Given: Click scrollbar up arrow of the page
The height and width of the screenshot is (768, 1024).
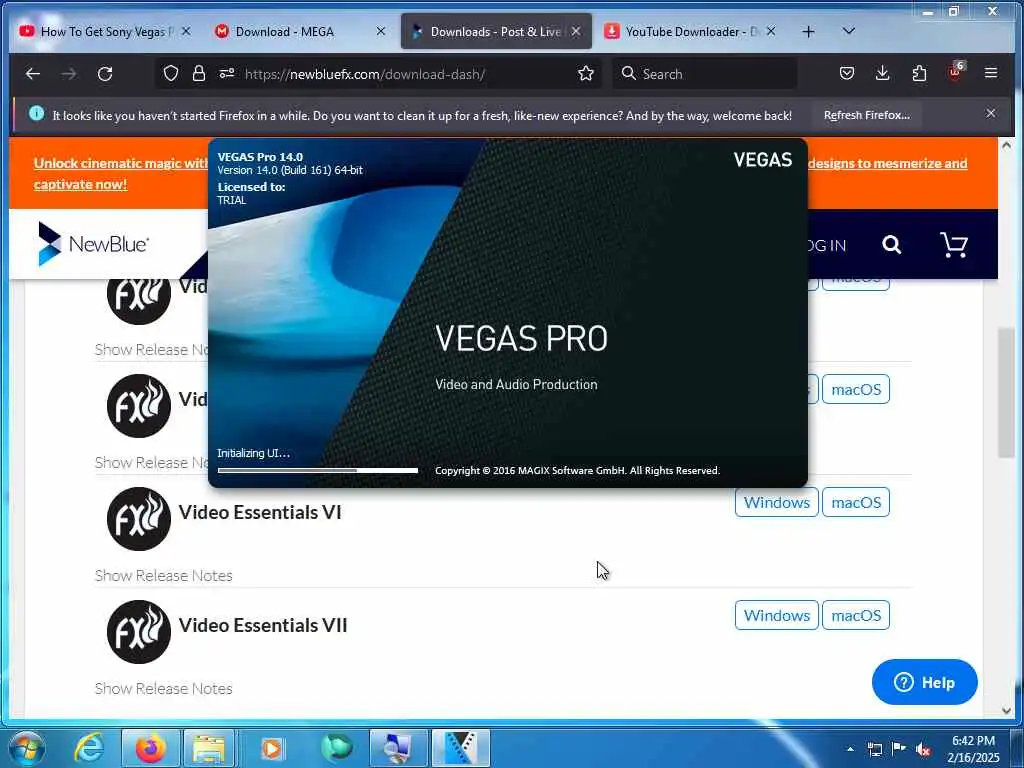Looking at the screenshot, I should [x=1006, y=145].
